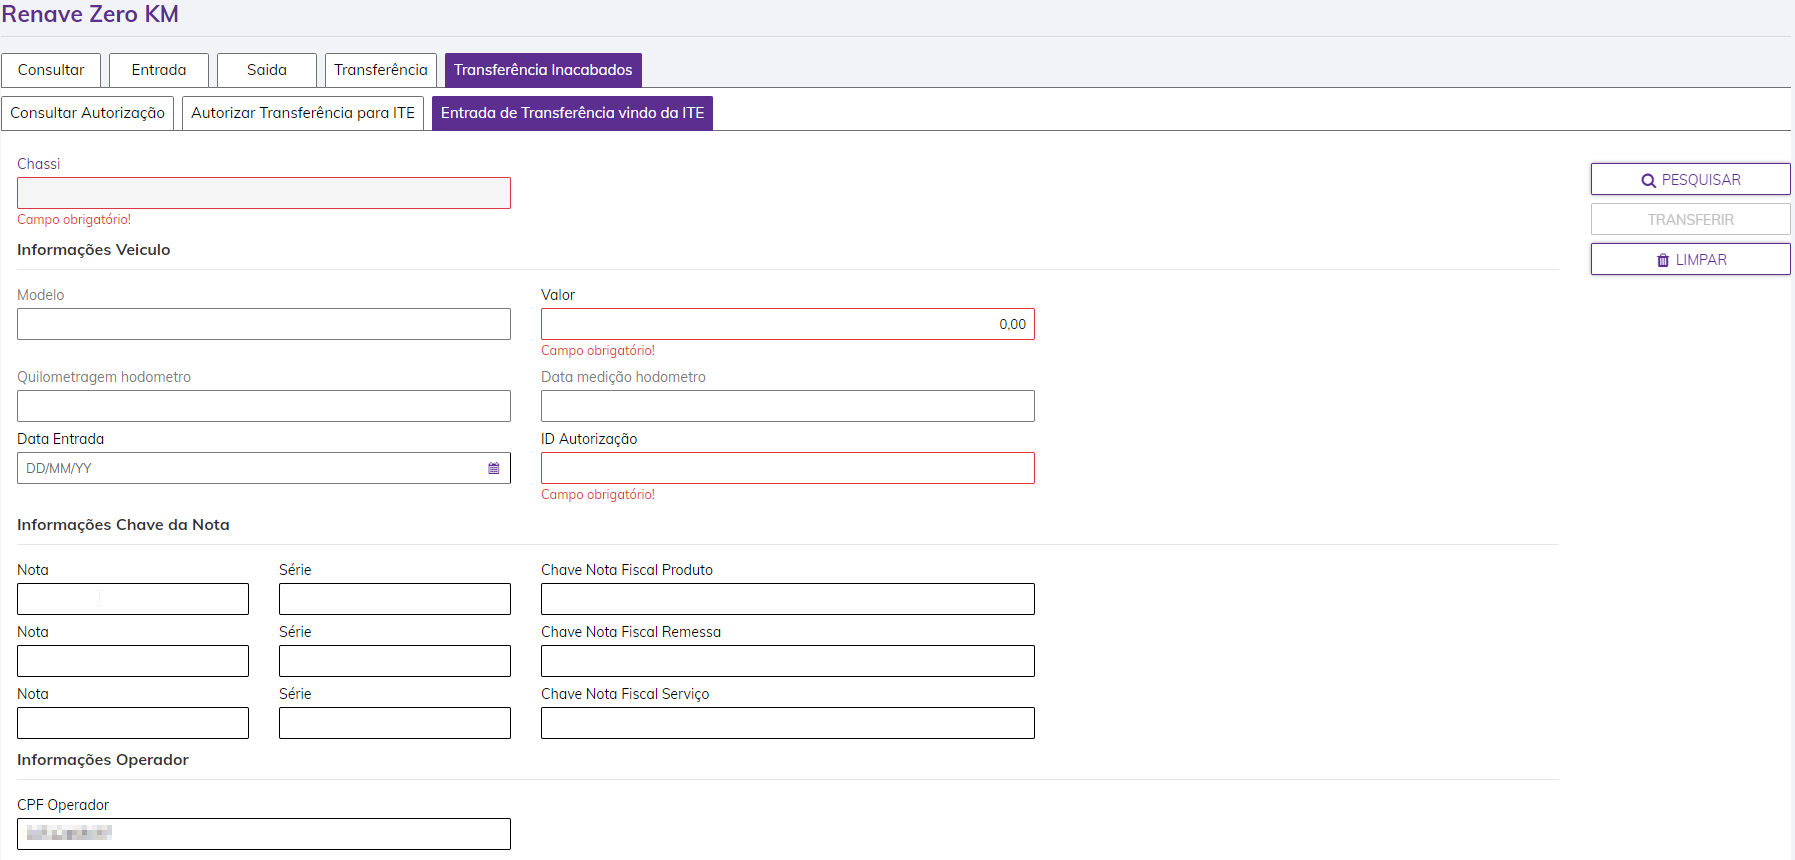Click the ID Autorização field
1795x860 pixels.
click(x=788, y=468)
